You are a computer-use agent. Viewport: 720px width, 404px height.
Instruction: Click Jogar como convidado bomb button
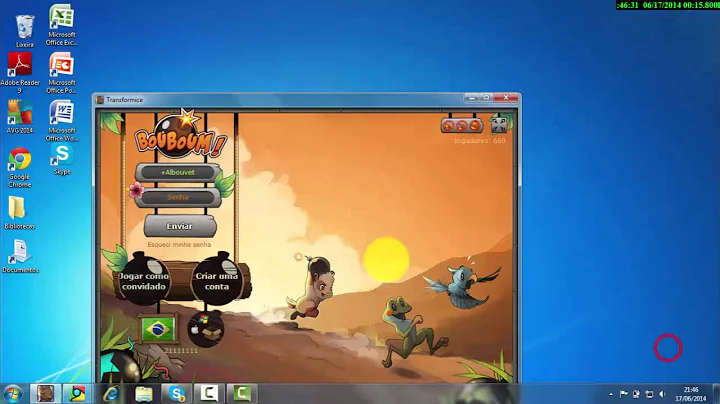144,281
